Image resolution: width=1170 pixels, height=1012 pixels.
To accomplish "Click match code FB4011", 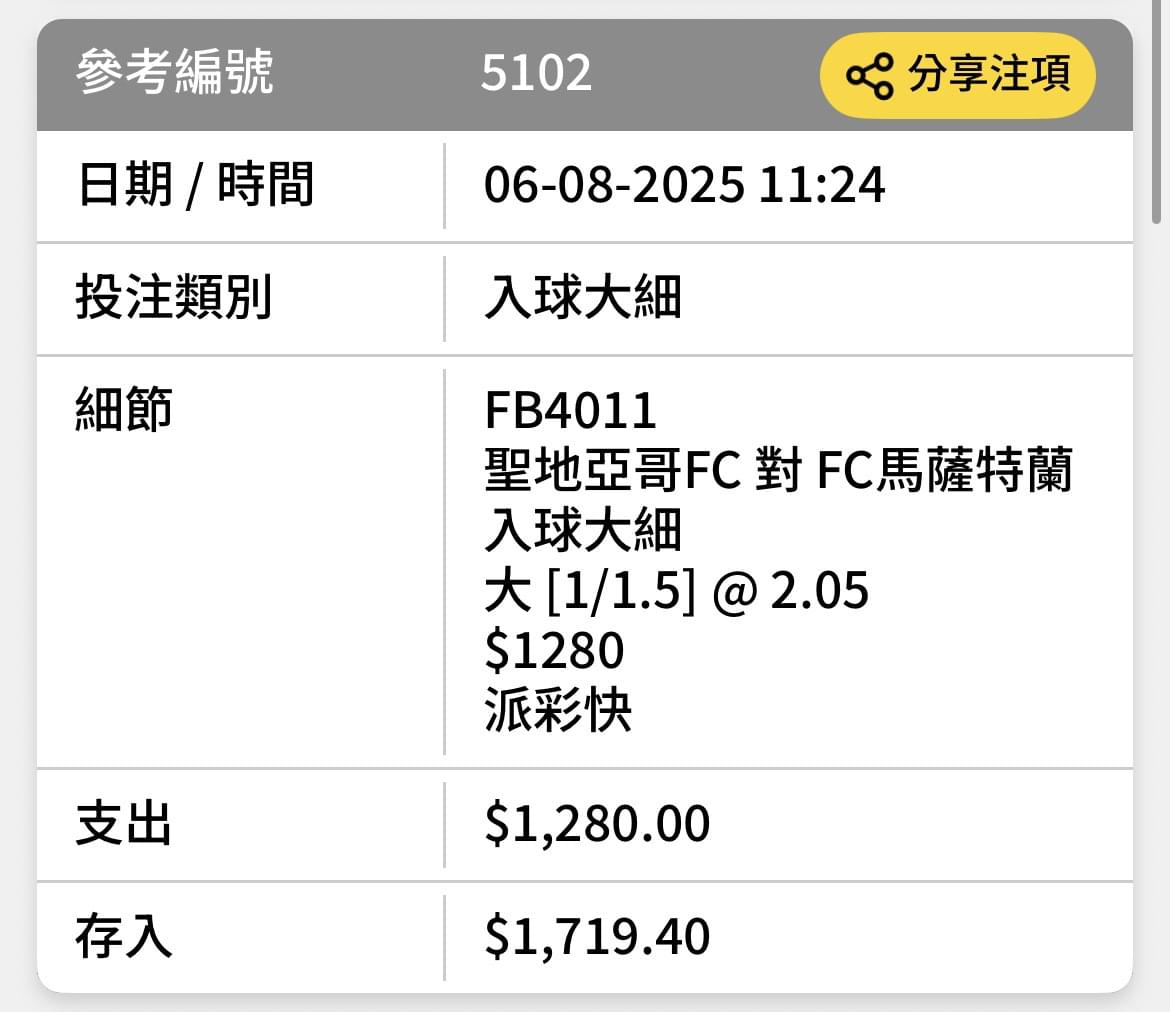I will click(x=570, y=410).
